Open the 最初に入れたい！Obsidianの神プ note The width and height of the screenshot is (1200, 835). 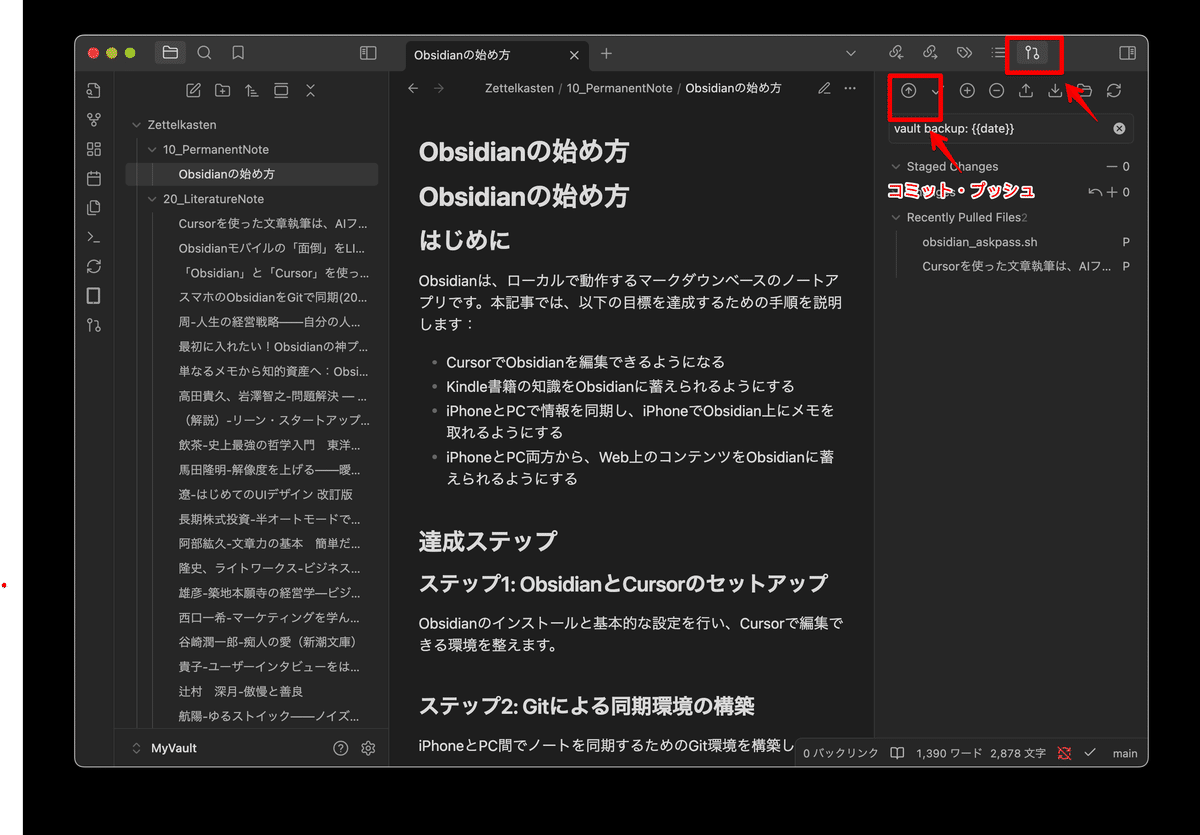click(x=274, y=347)
